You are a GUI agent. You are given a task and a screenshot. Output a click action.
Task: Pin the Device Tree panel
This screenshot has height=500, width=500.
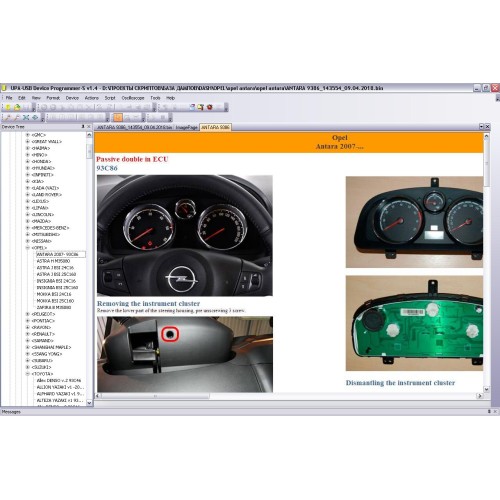click(x=83, y=127)
